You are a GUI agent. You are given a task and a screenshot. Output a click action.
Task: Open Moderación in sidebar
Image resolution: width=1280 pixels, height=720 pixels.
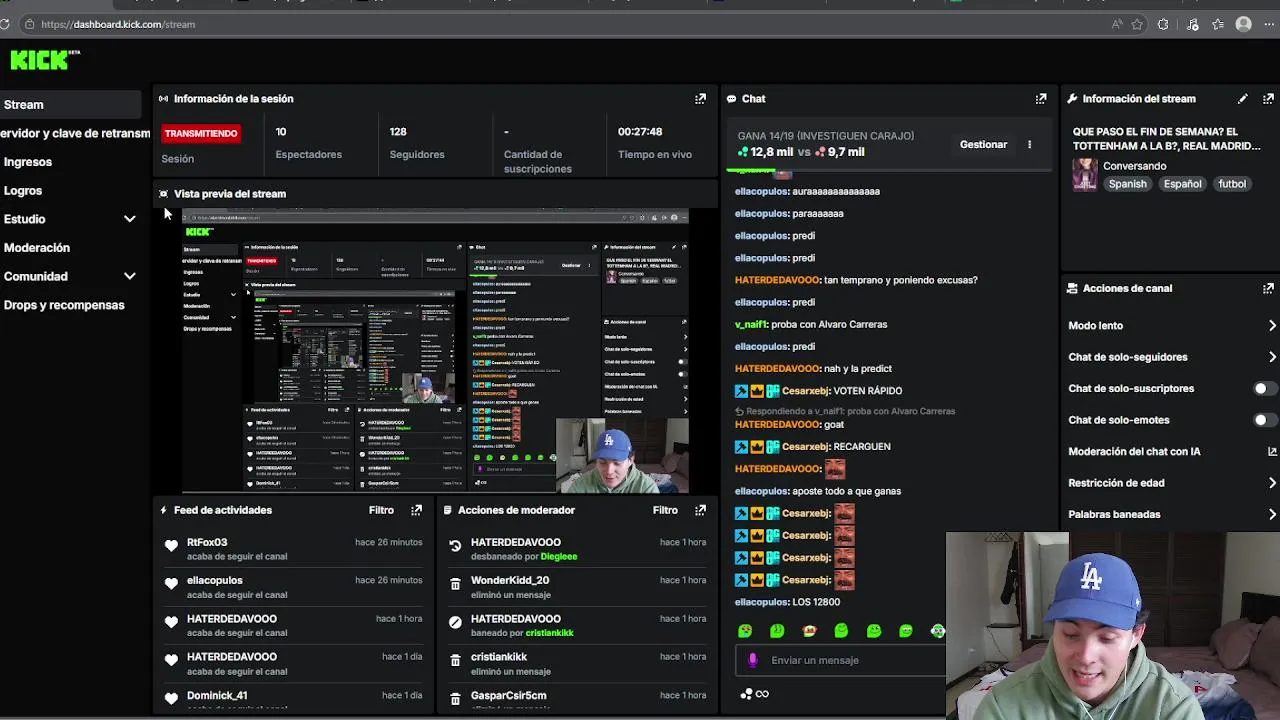(x=37, y=248)
